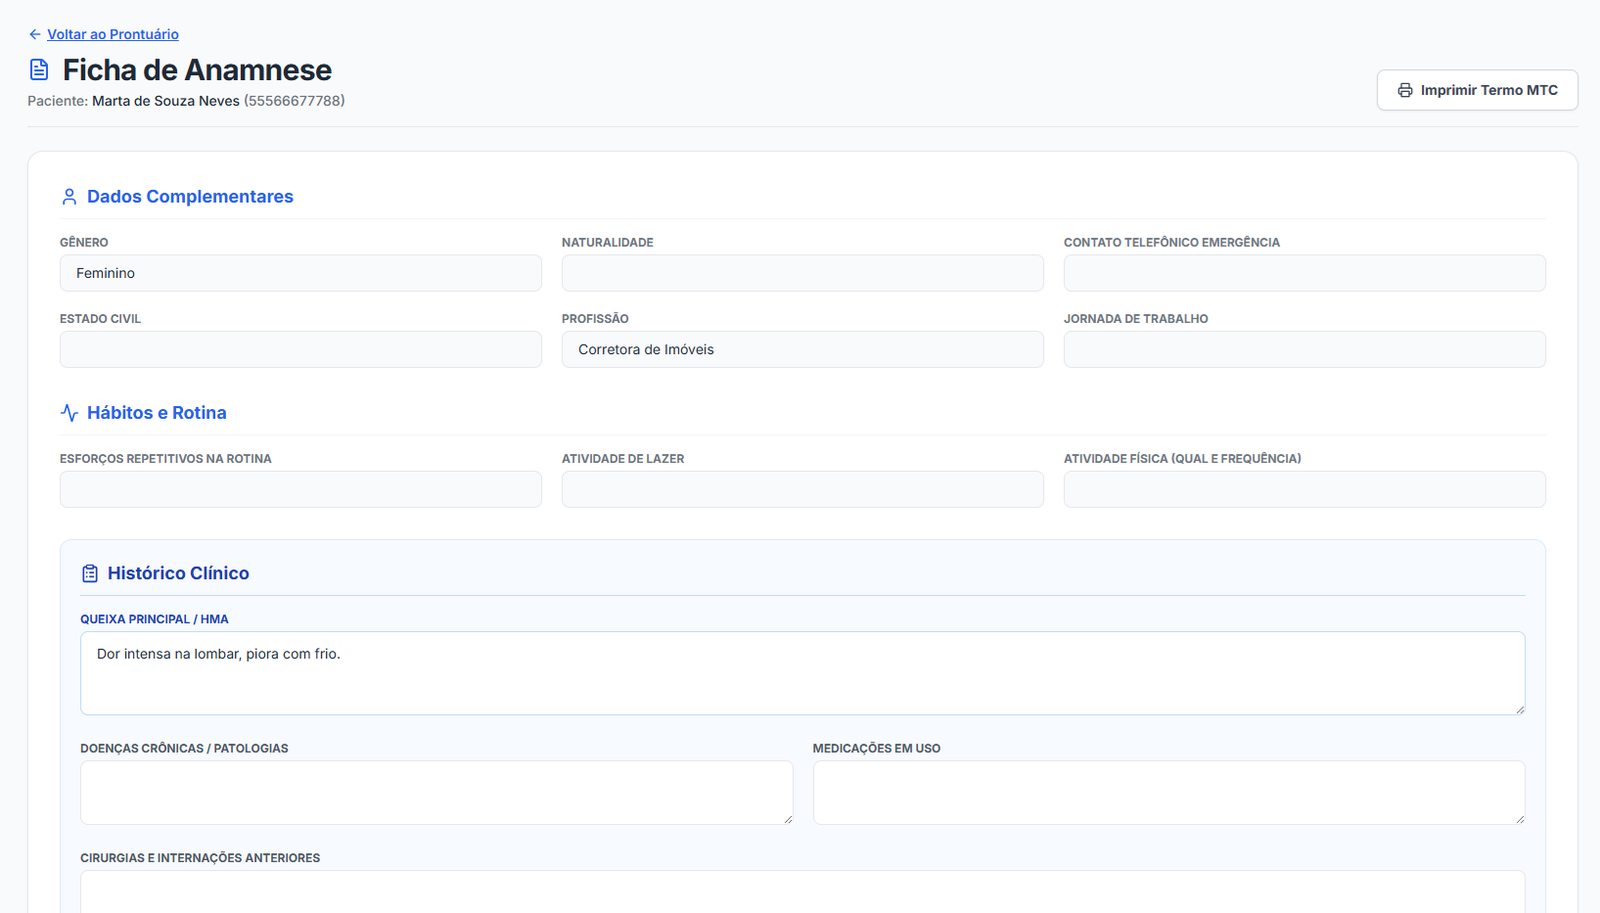This screenshot has width=1600, height=913.
Task: Click patient name Marta de Souza Neves
Action: coord(166,101)
